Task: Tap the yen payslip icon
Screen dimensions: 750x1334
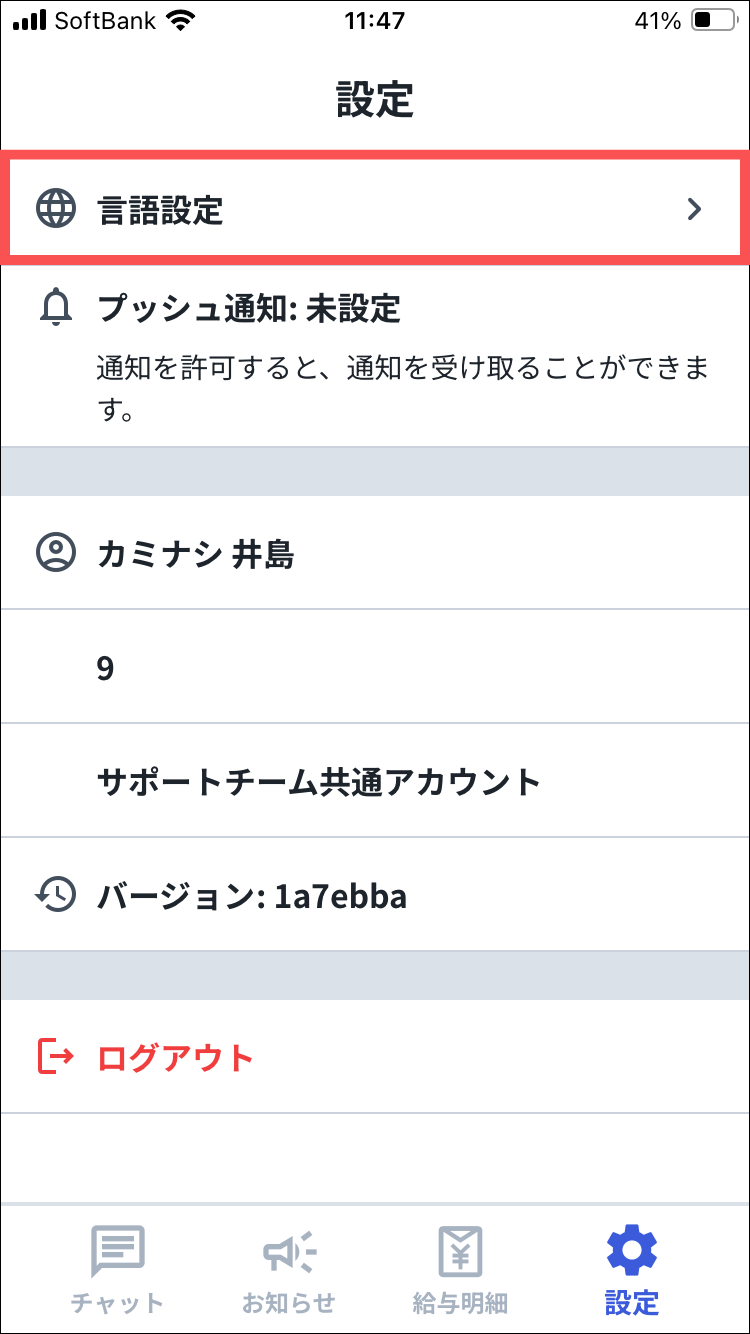Action: pyautogui.click(x=460, y=1251)
